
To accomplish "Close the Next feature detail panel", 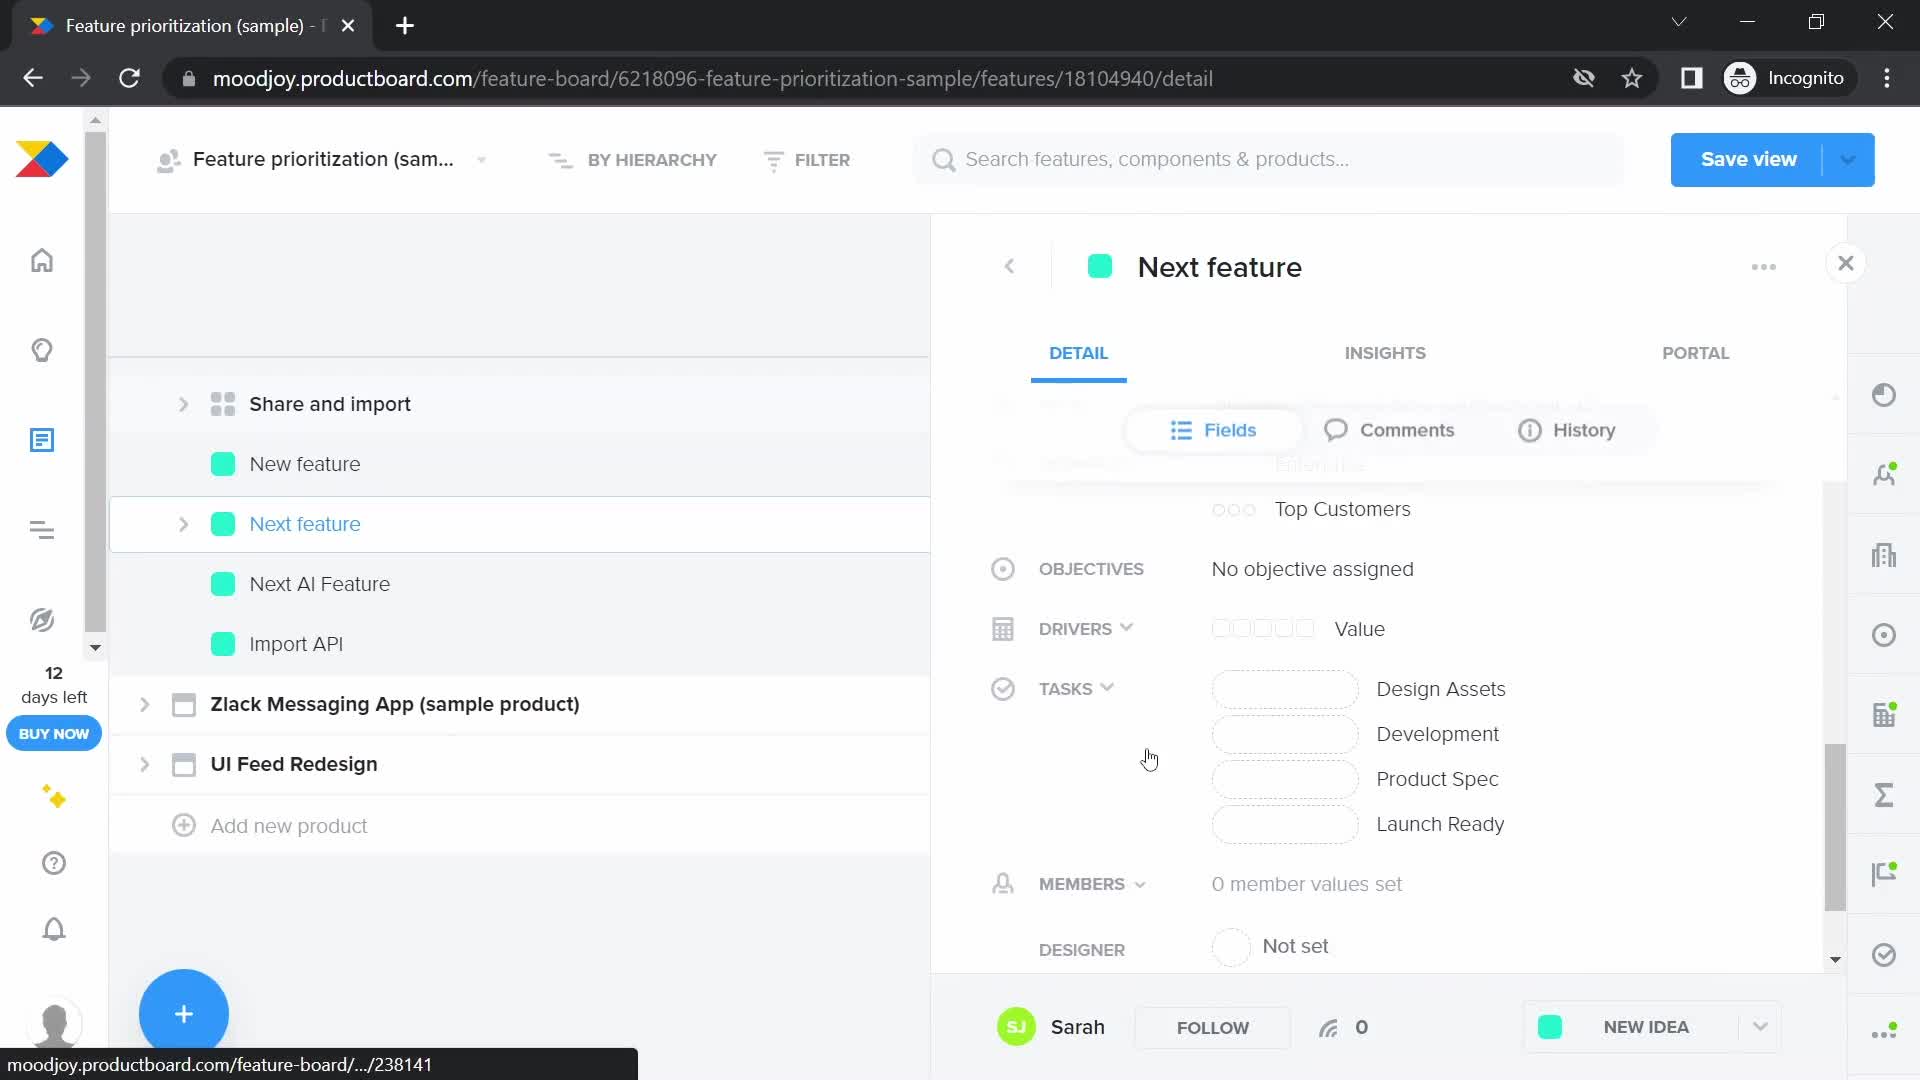I will point(1846,263).
